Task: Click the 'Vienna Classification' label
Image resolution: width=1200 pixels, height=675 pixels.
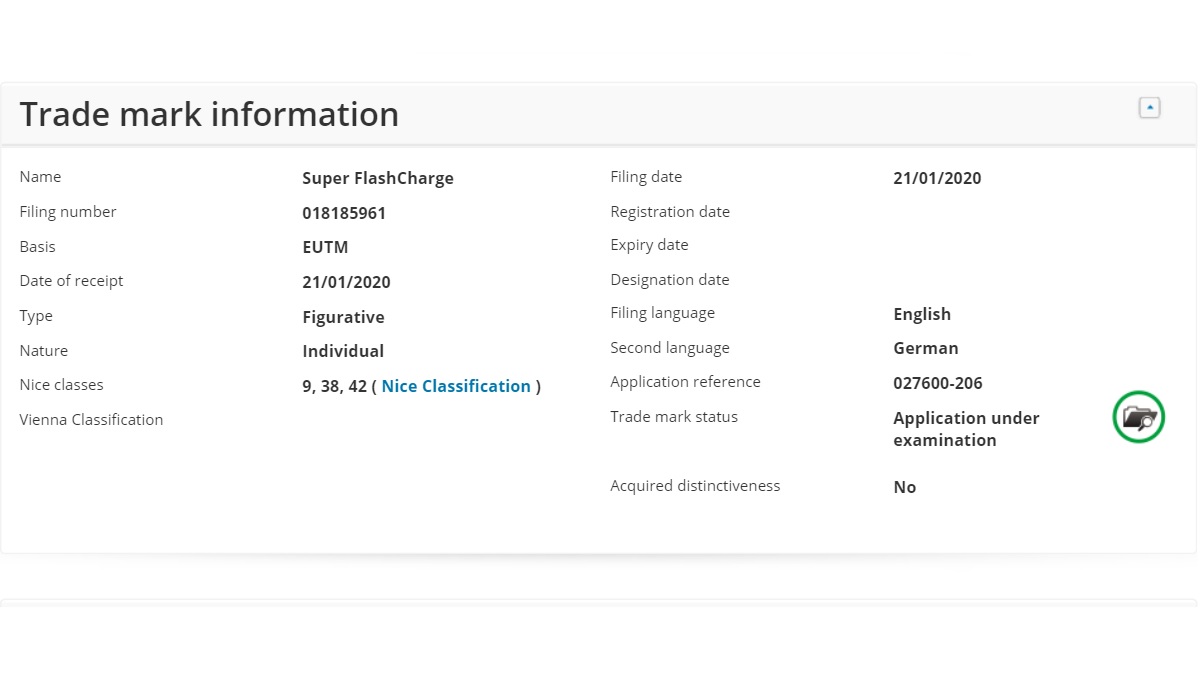Action: point(91,420)
